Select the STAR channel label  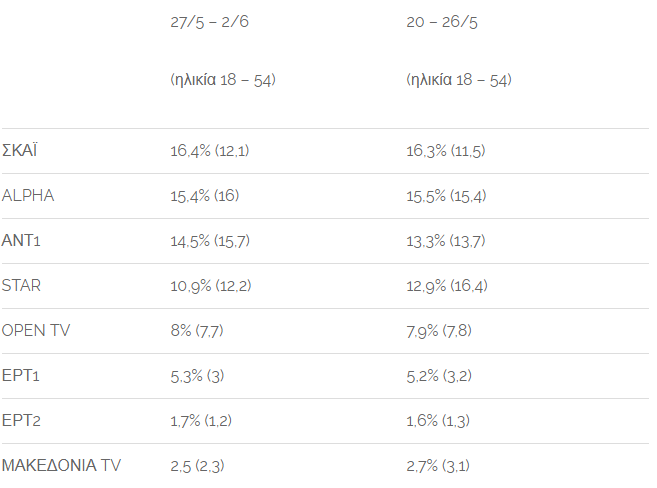pyautogui.click(x=21, y=285)
